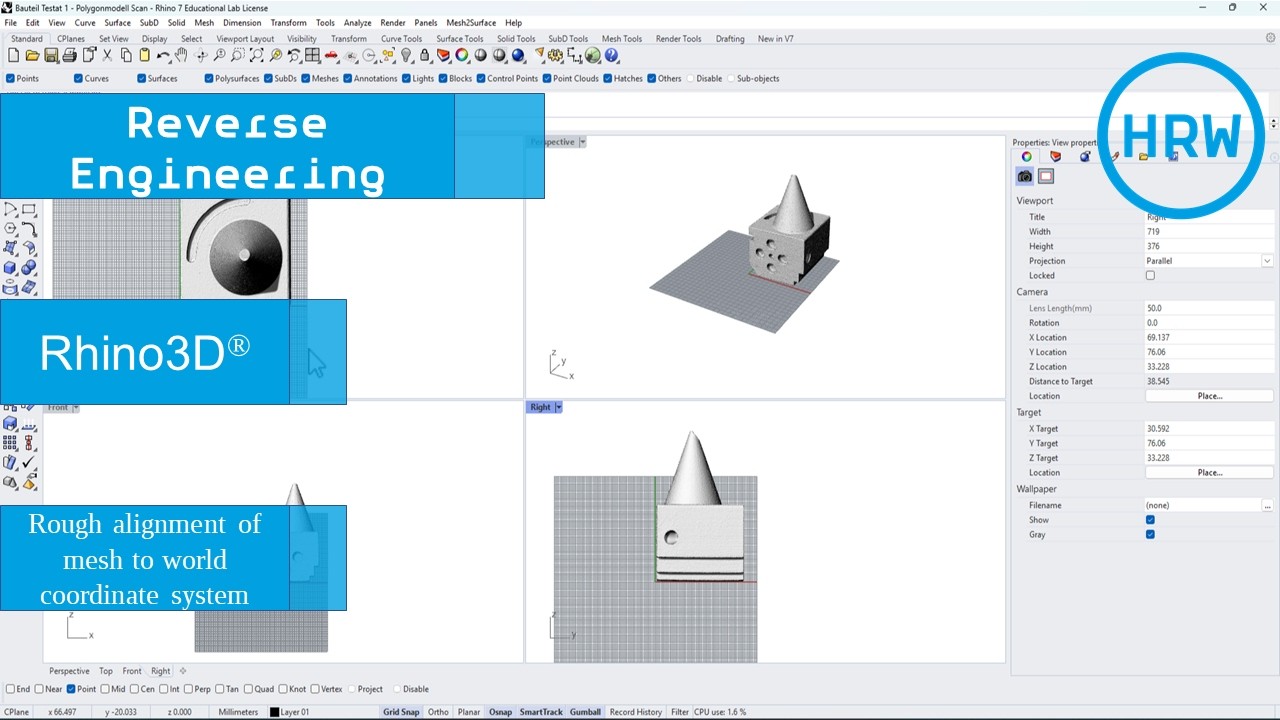Toggle the Meshes selection filter checkbox
Image resolution: width=1280 pixels, height=720 pixels.
click(306, 78)
